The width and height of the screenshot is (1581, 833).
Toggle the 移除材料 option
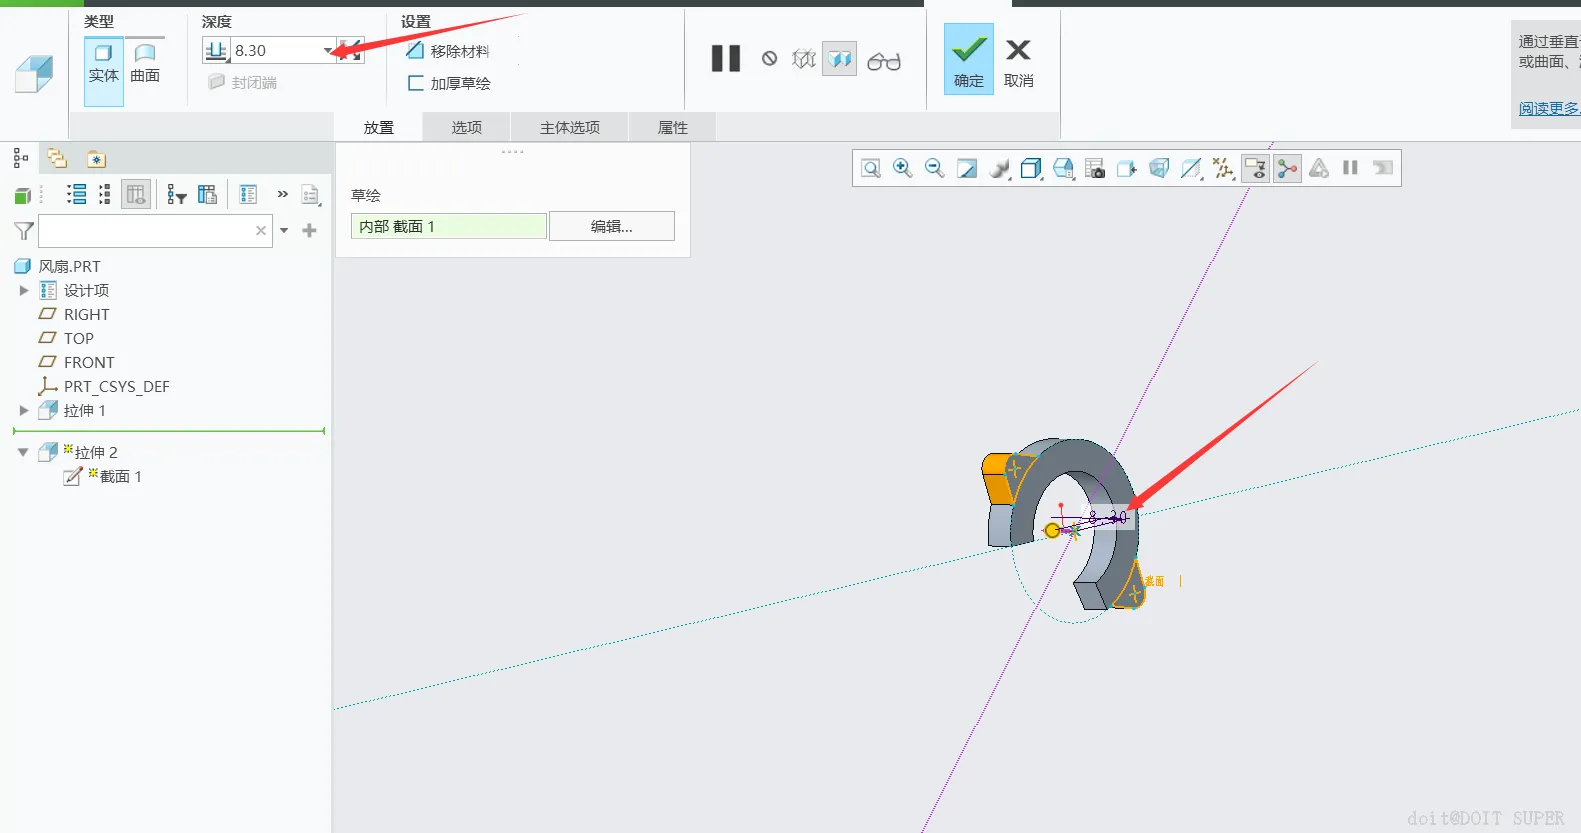(416, 50)
